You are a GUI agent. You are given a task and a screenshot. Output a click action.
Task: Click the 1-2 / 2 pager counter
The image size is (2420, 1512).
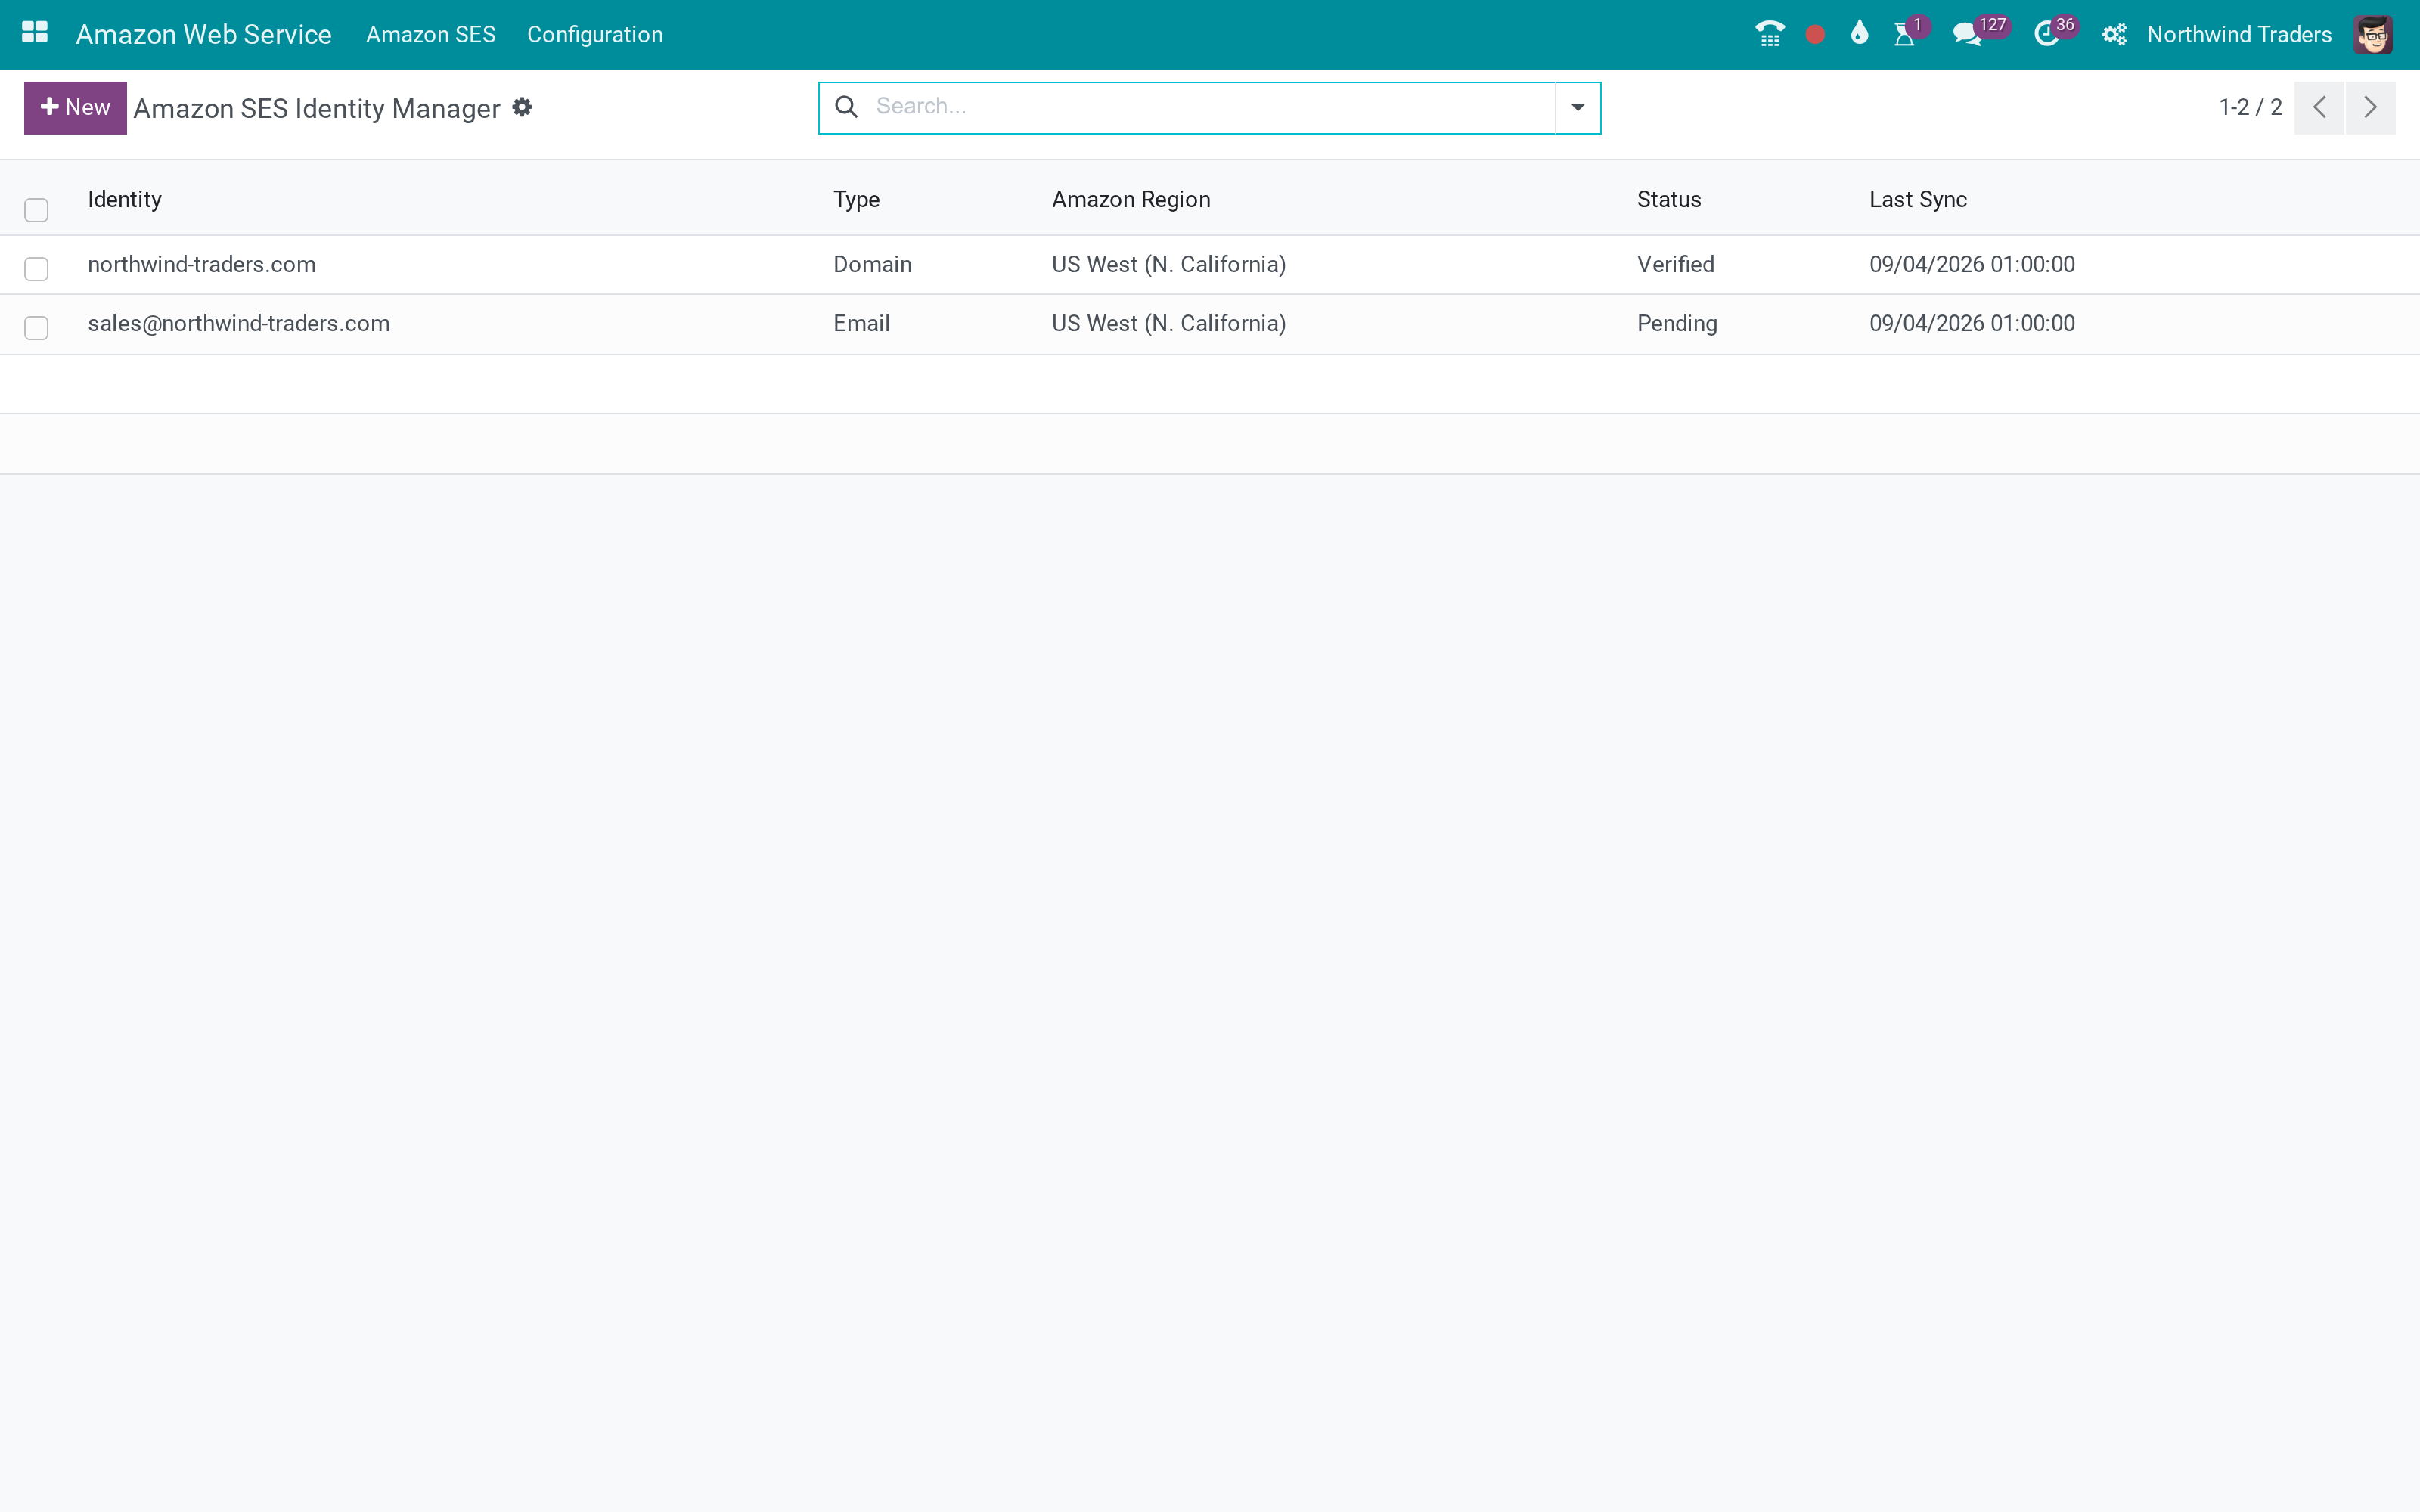point(2250,107)
